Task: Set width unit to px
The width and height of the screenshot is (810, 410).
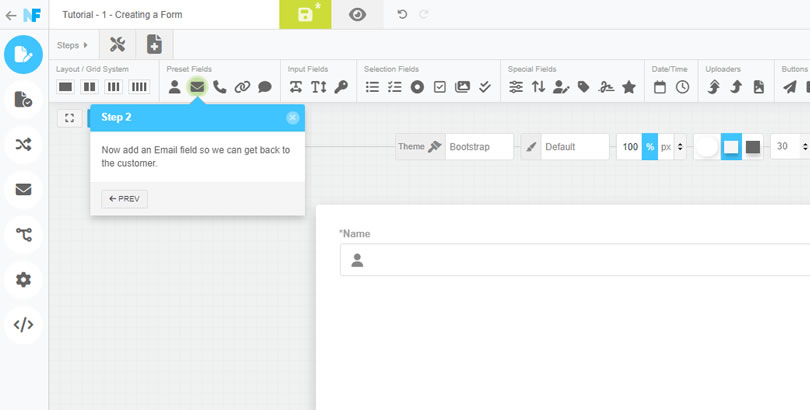Action: click(666, 147)
